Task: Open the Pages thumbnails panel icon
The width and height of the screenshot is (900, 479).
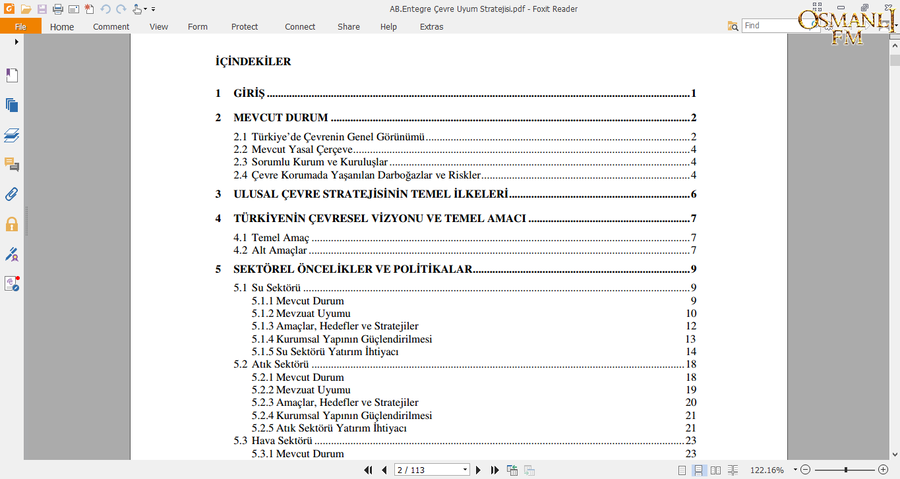Action: pyautogui.click(x=11, y=105)
